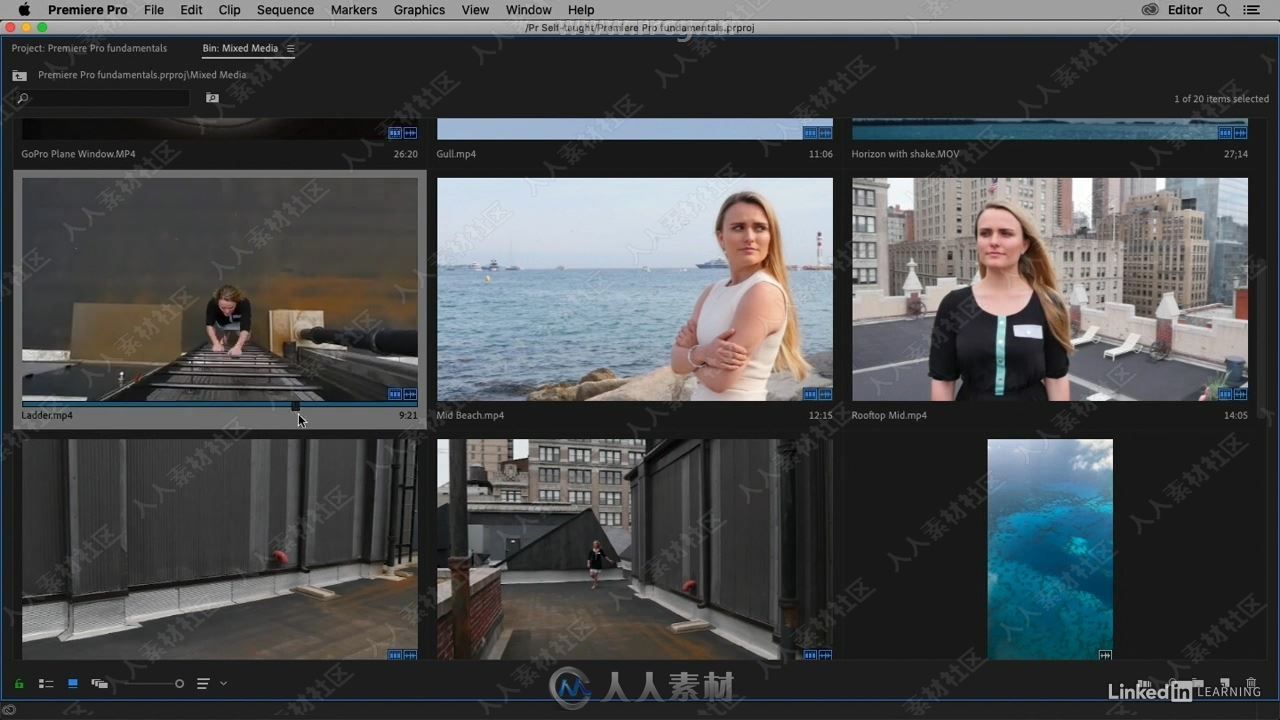The height and width of the screenshot is (720, 1280).
Task: Create new search bin from query icon
Action: click(212, 98)
